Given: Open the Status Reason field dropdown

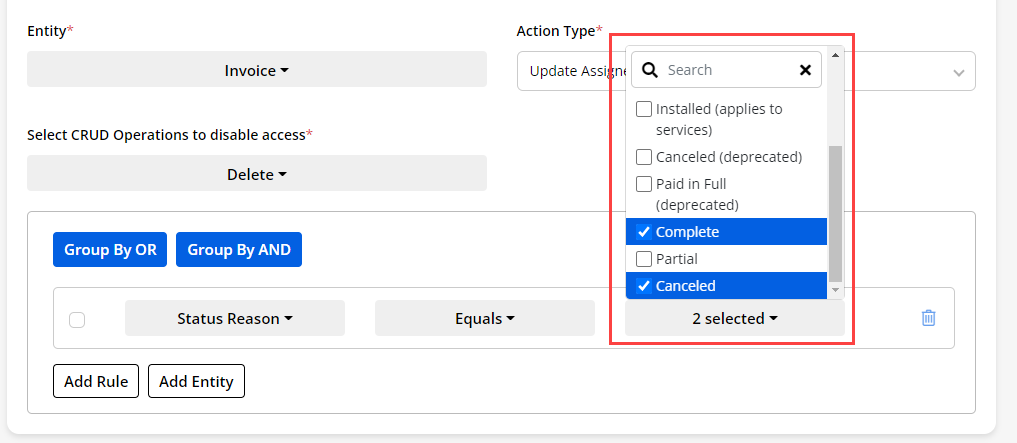Looking at the screenshot, I should tap(235, 319).
